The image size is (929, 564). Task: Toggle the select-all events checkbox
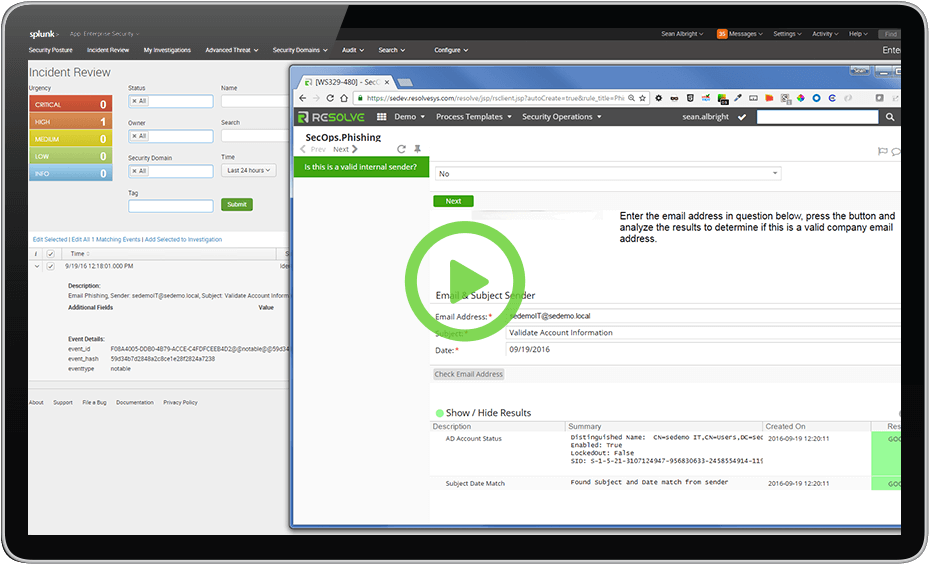50,254
